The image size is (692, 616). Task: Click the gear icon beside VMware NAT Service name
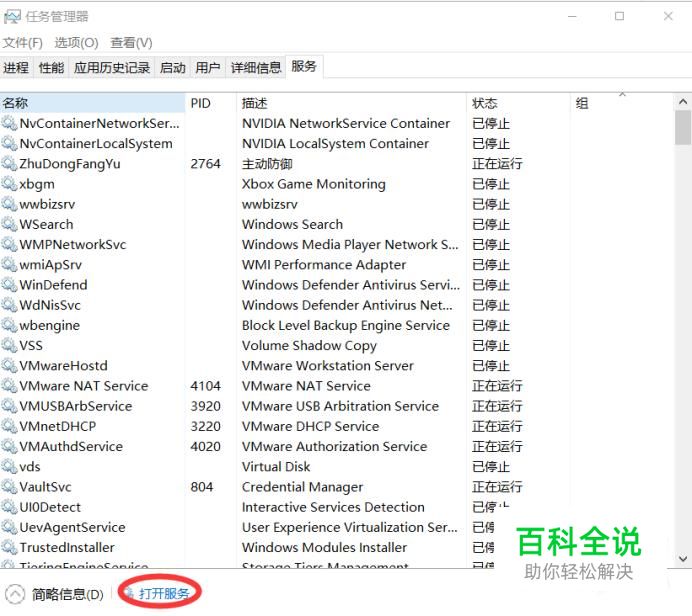click(9, 386)
